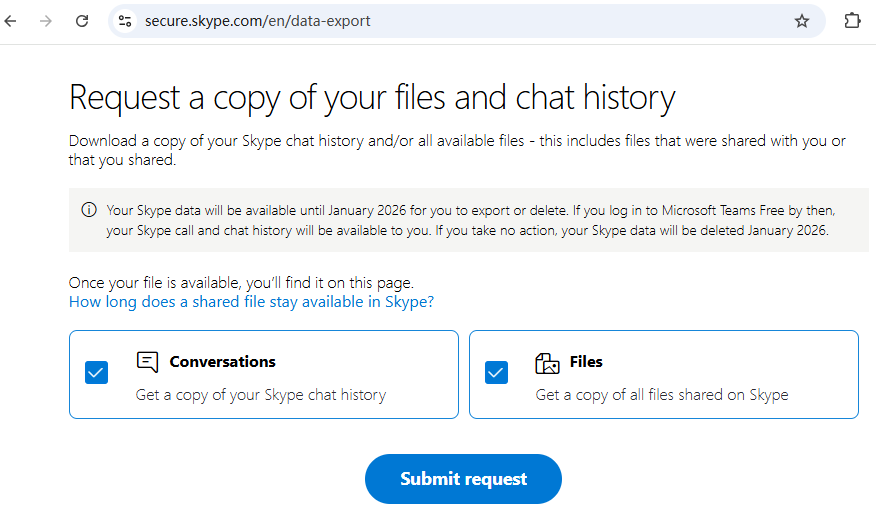Uncheck the Conversations checkbox
Image resolution: width=876 pixels, height=516 pixels.
[x=96, y=372]
